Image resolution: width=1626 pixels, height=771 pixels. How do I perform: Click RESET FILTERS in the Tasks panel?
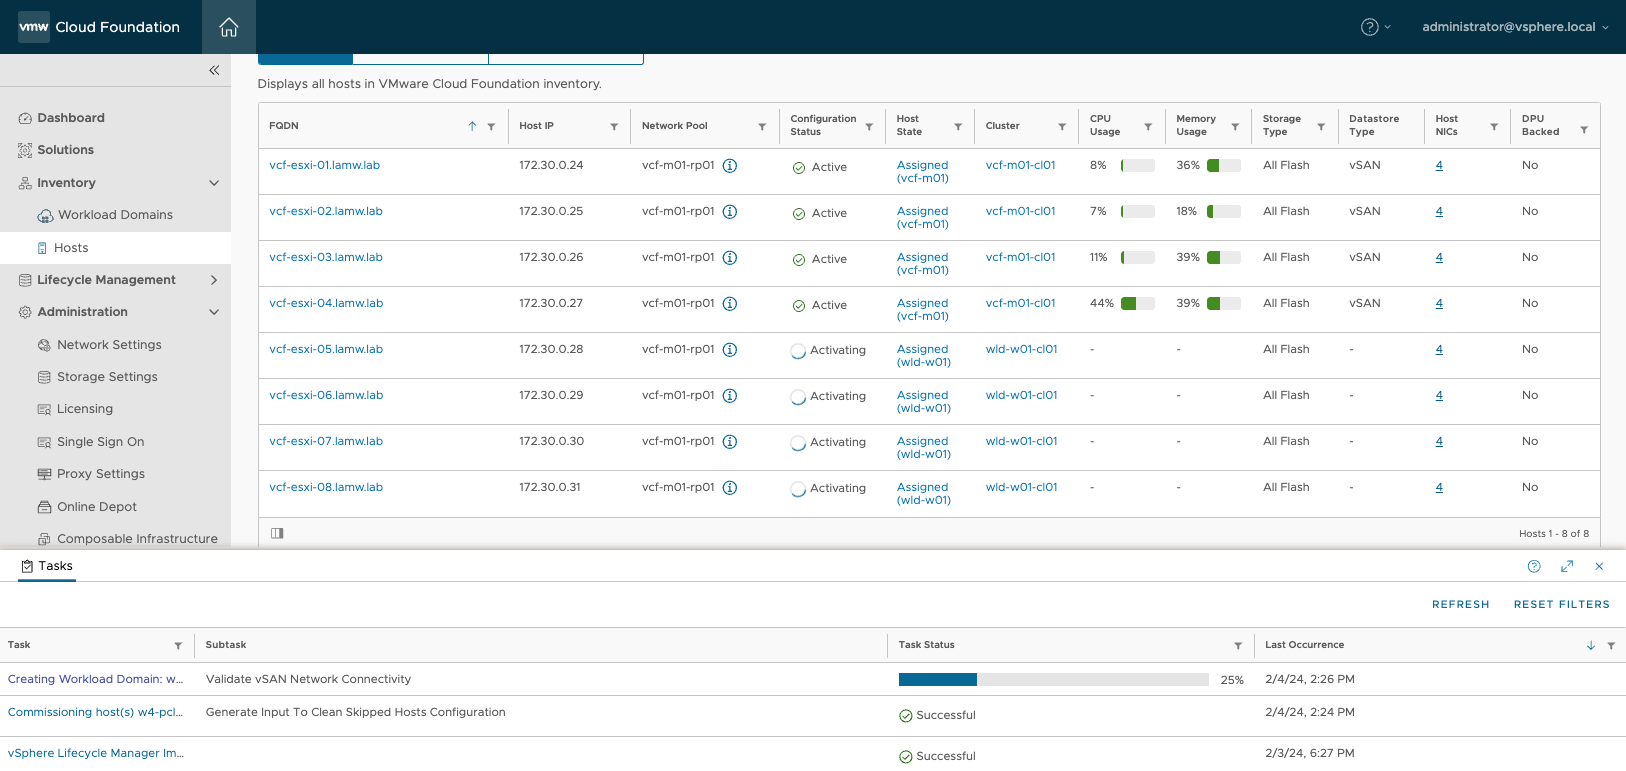pyautogui.click(x=1561, y=605)
